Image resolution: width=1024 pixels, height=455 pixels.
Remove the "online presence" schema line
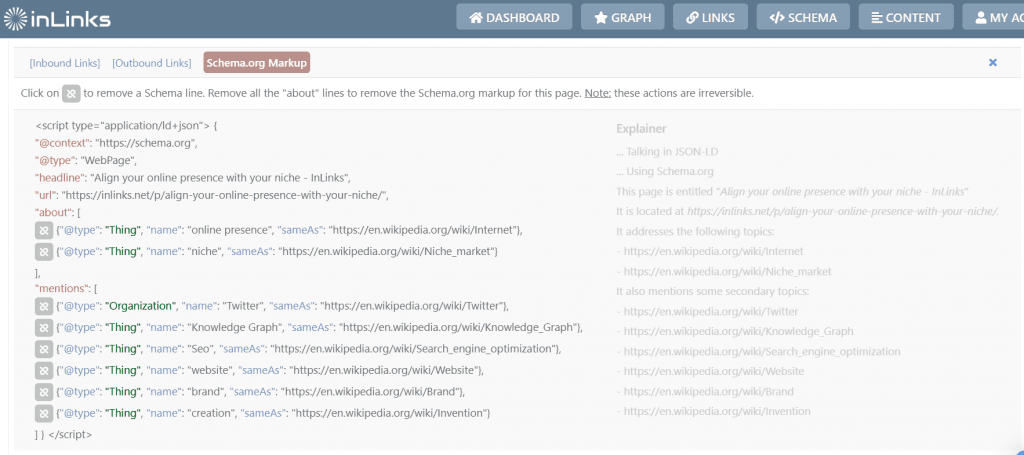point(44,230)
